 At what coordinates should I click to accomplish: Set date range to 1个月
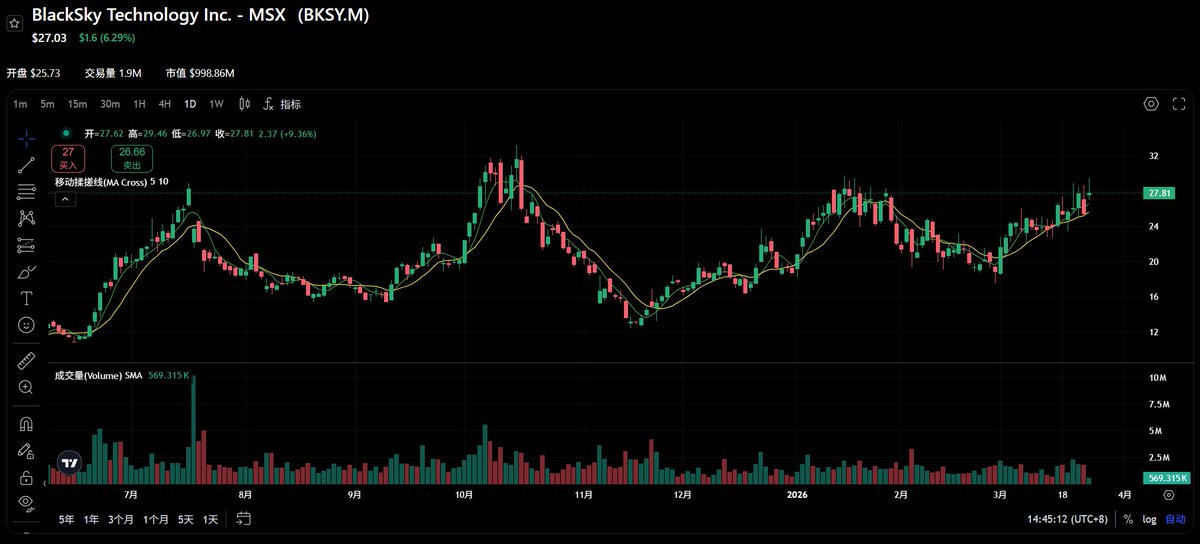(x=156, y=519)
